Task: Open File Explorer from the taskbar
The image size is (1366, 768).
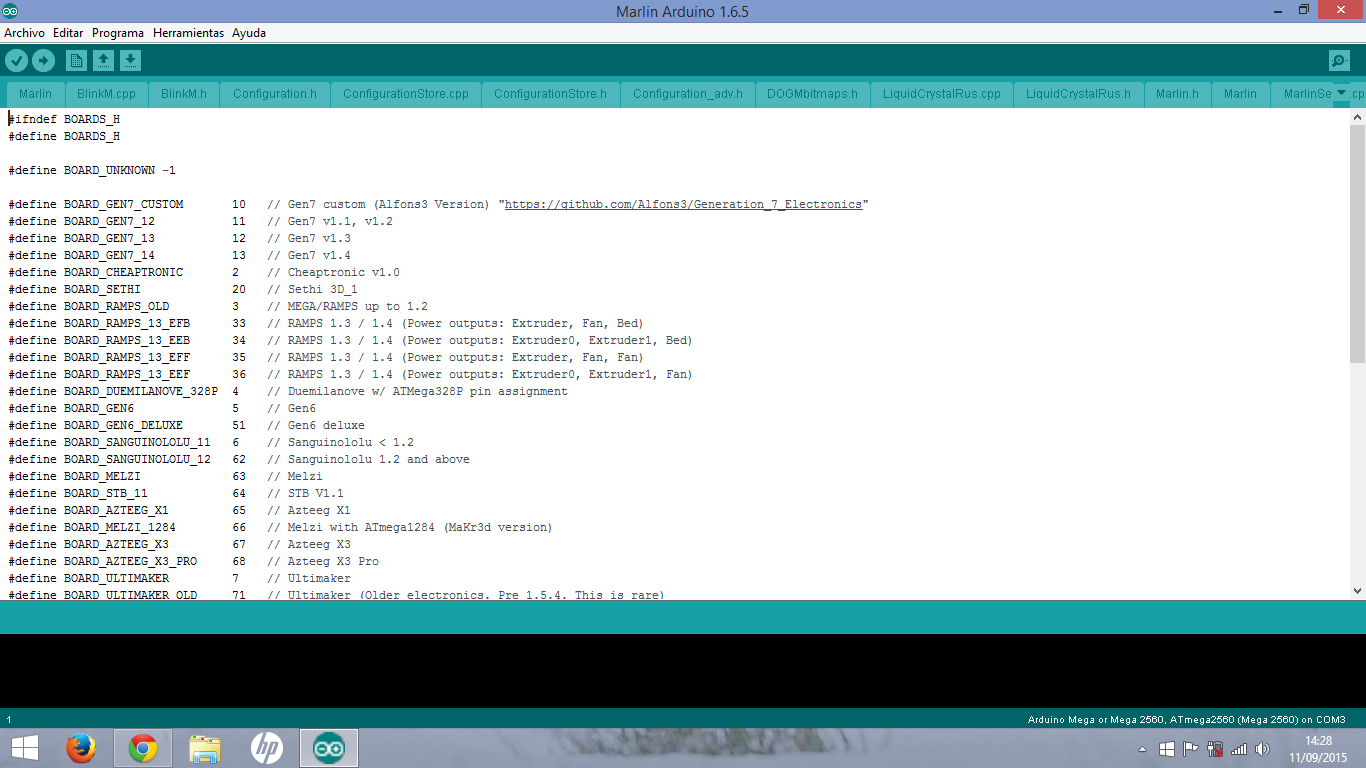Action: [x=205, y=748]
